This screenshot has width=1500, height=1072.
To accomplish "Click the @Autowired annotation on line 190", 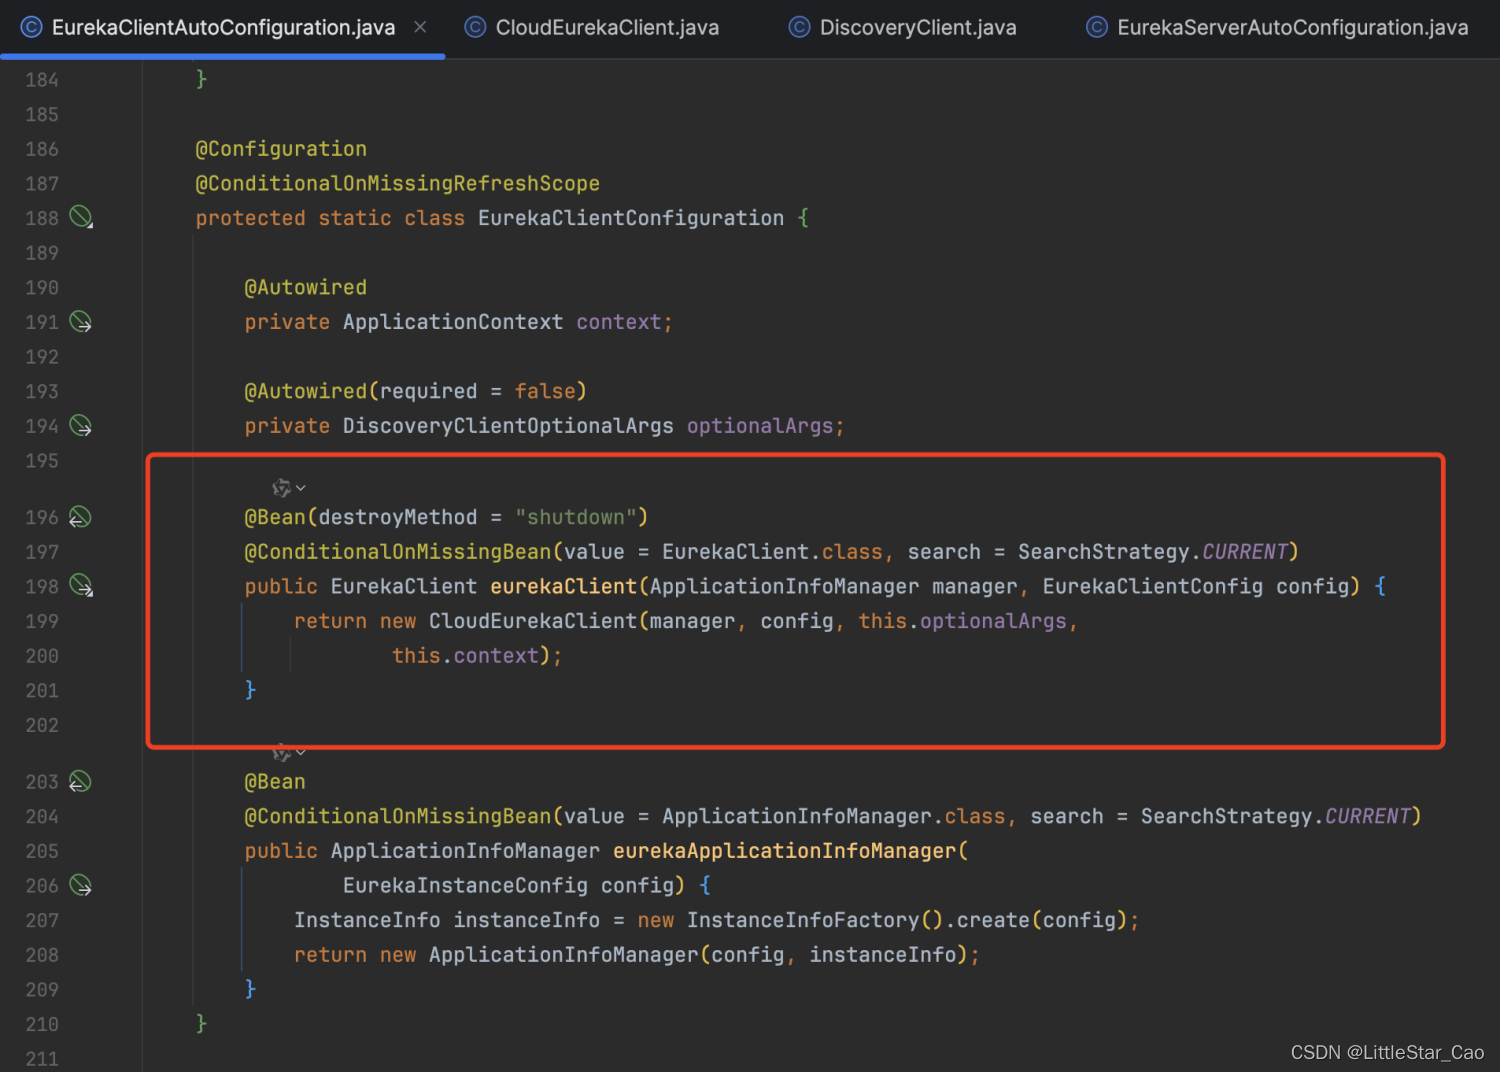I will click(306, 288).
